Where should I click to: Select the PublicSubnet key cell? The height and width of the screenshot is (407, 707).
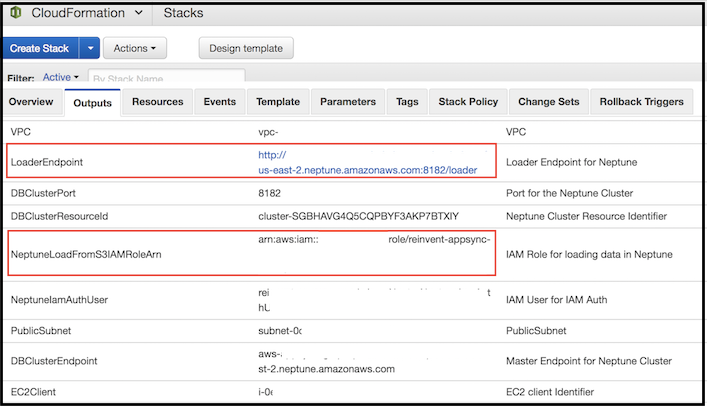[41, 331]
